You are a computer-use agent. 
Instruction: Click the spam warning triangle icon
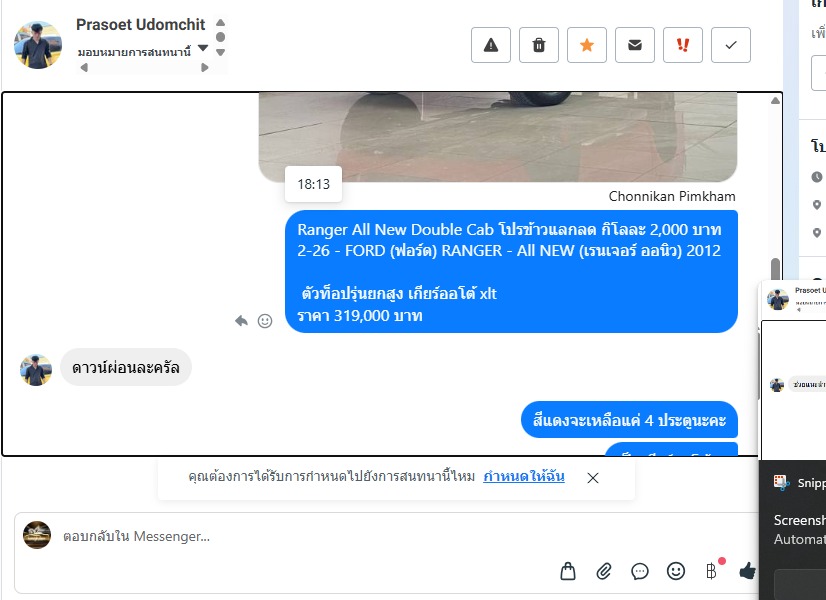[490, 45]
